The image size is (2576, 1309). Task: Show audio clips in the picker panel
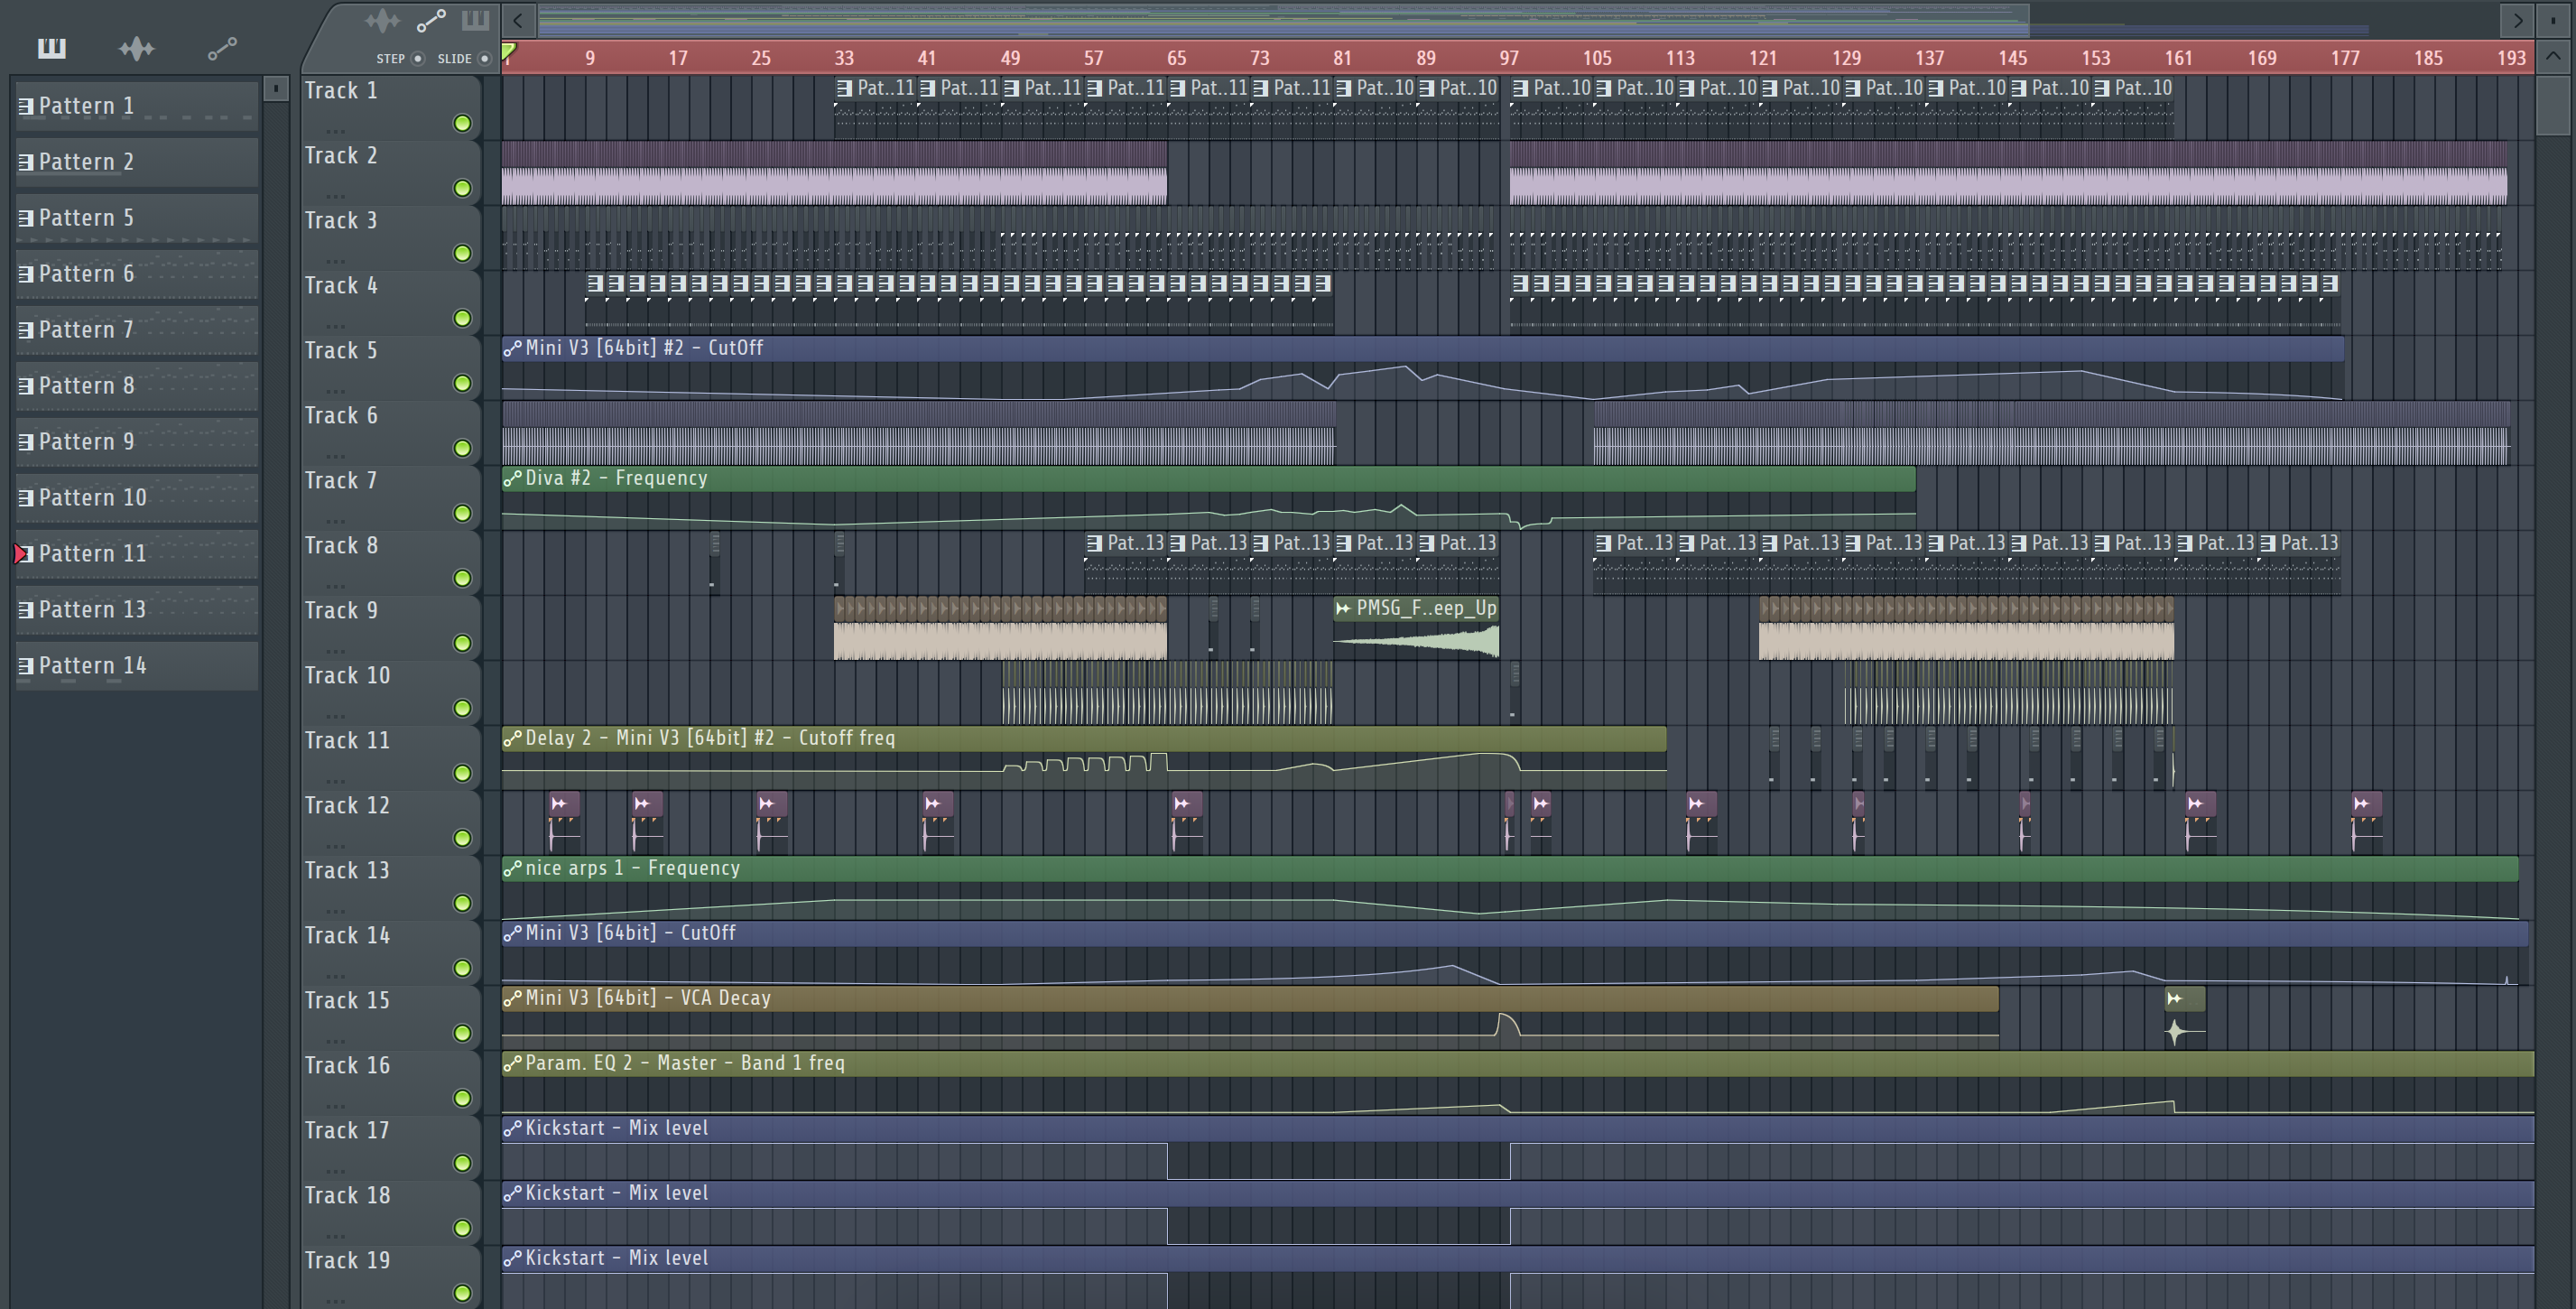pos(136,48)
